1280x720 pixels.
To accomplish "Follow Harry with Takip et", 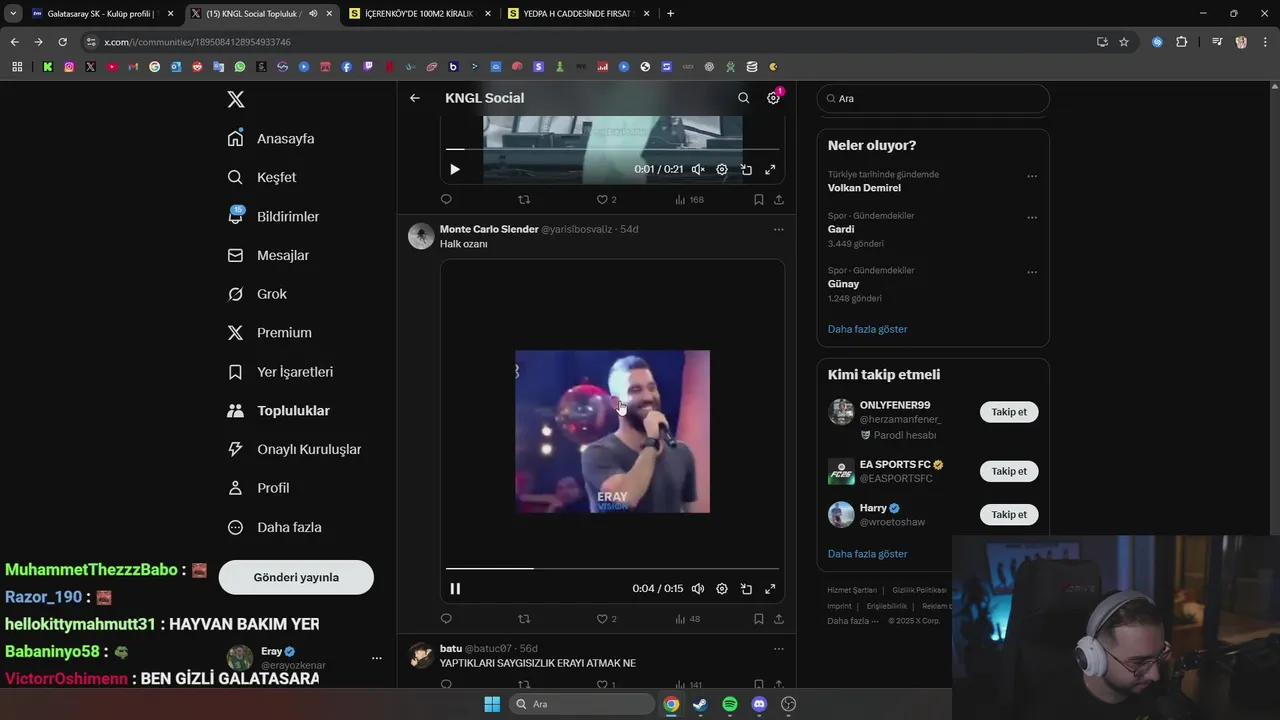I will click(x=1009, y=514).
